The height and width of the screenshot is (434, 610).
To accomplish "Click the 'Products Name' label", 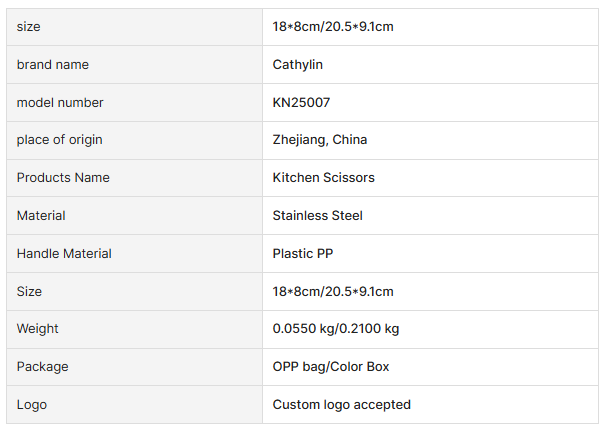I will (63, 178).
